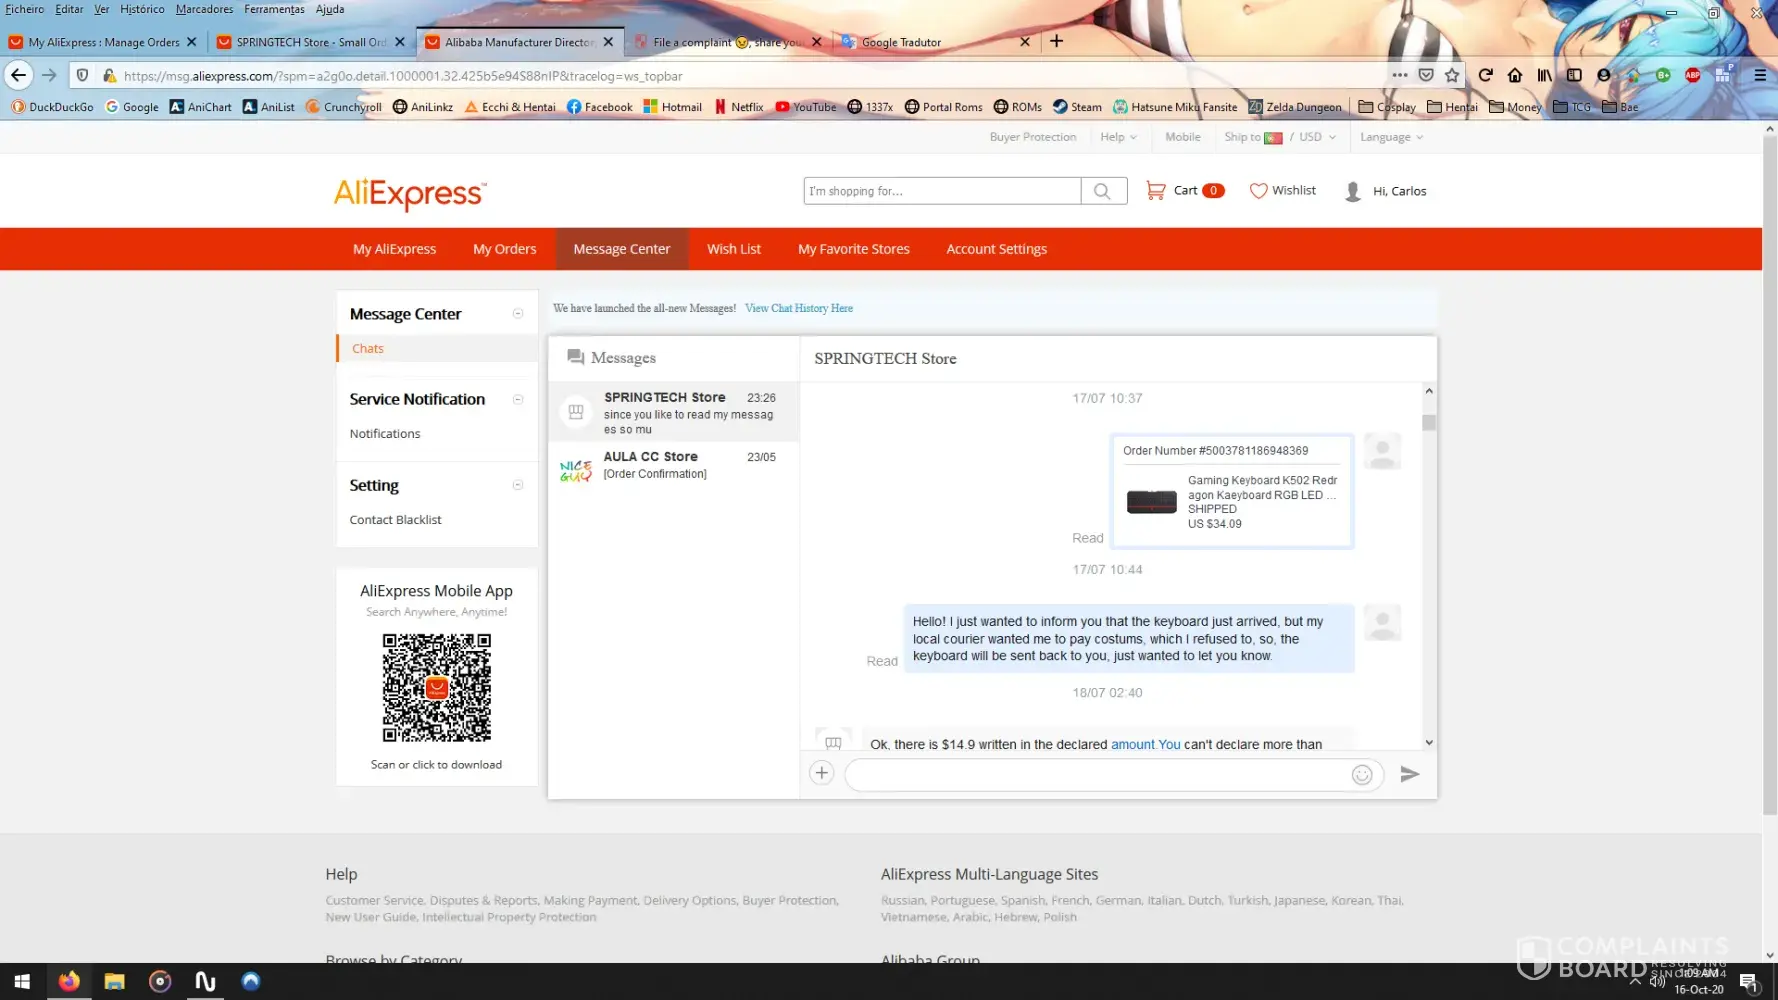Open the emoji picker in chat
The height and width of the screenshot is (1000, 1778).
coord(1361,775)
